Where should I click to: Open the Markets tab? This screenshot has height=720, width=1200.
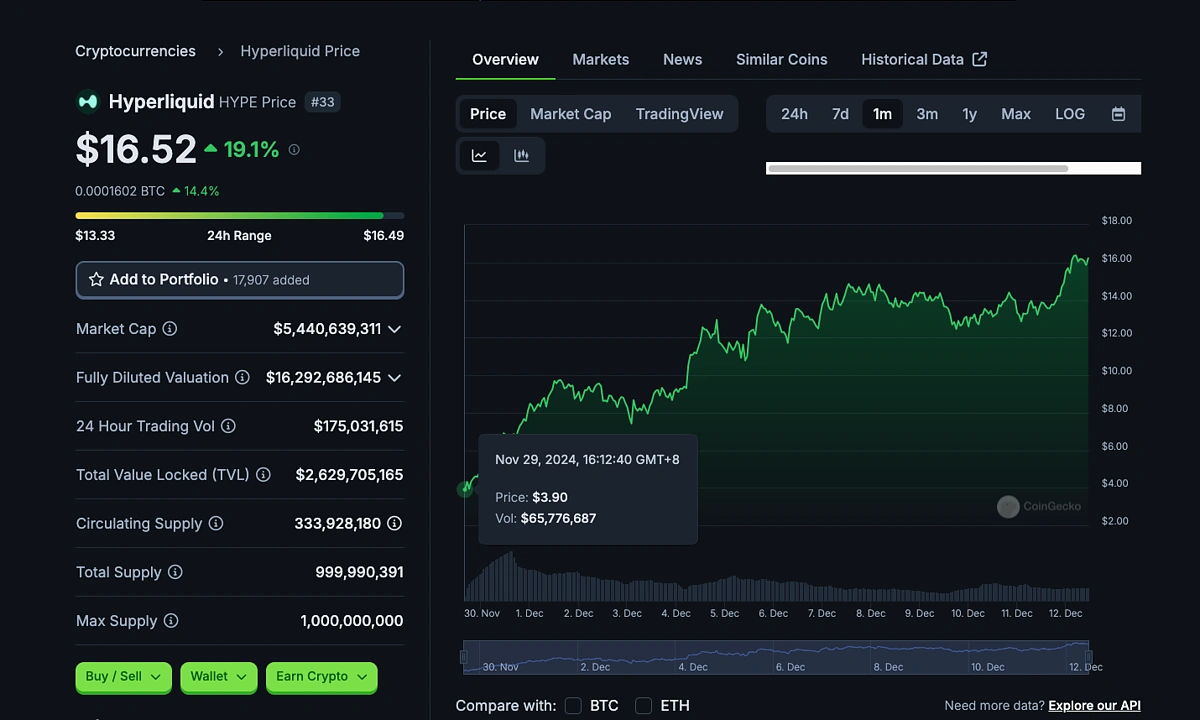click(x=601, y=59)
